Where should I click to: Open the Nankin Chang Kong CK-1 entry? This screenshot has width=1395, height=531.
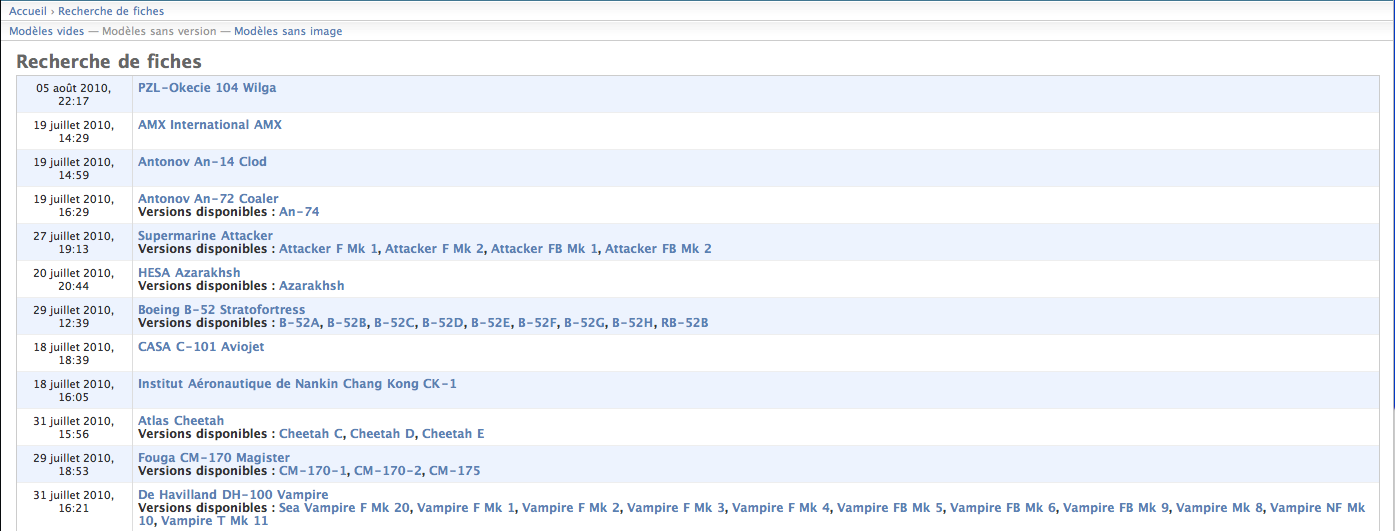[x=297, y=384]
